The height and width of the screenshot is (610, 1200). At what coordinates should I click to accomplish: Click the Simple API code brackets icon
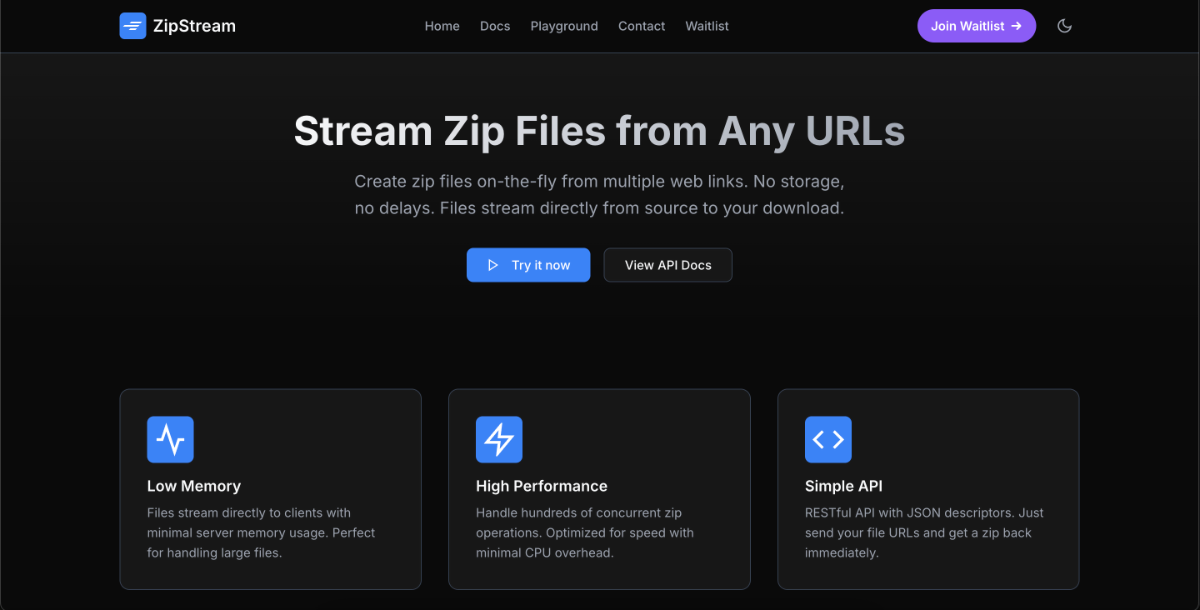828,439
